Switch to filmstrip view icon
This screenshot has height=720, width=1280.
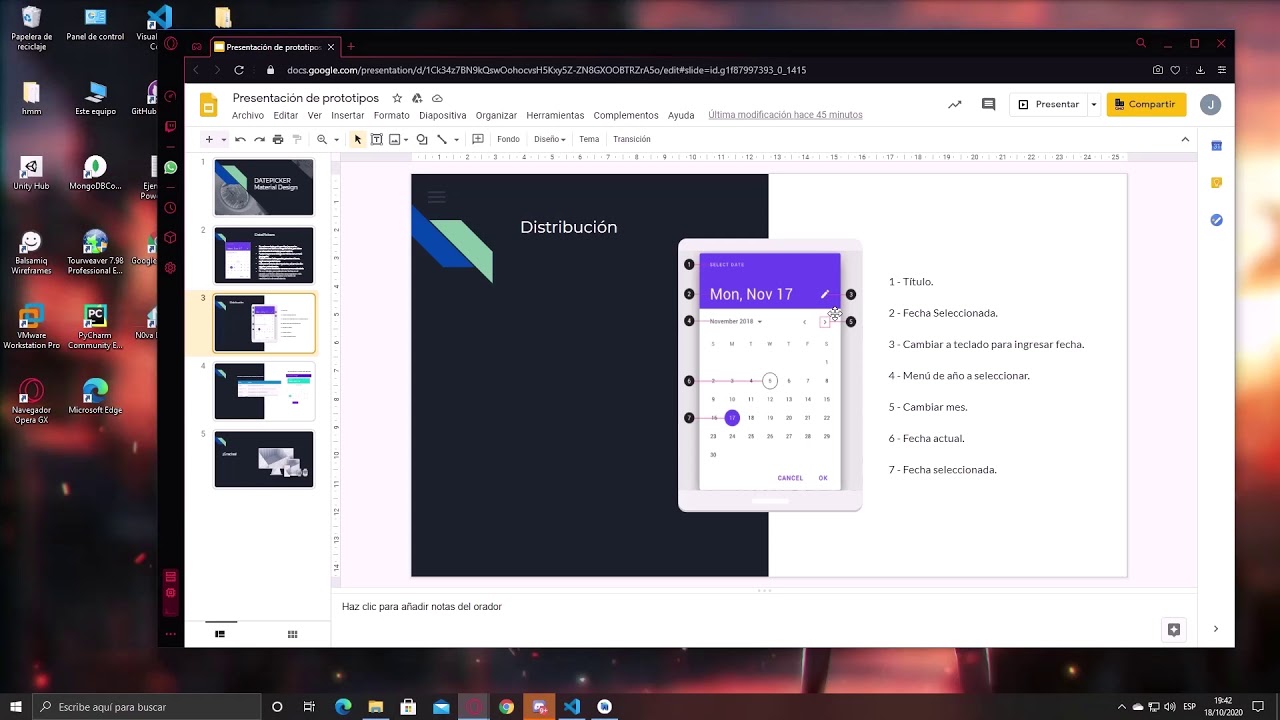pos(220,634)
